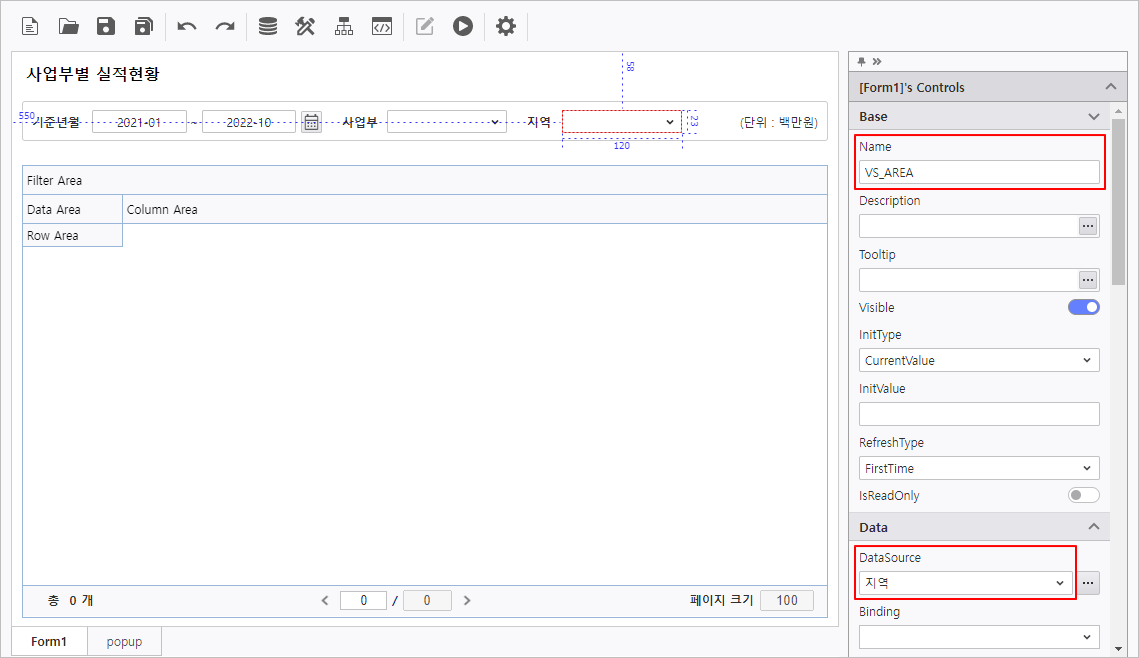This screenshot has height=658, width=1139.
Task: Click the undo arrow icon
Action: (187, 27)
